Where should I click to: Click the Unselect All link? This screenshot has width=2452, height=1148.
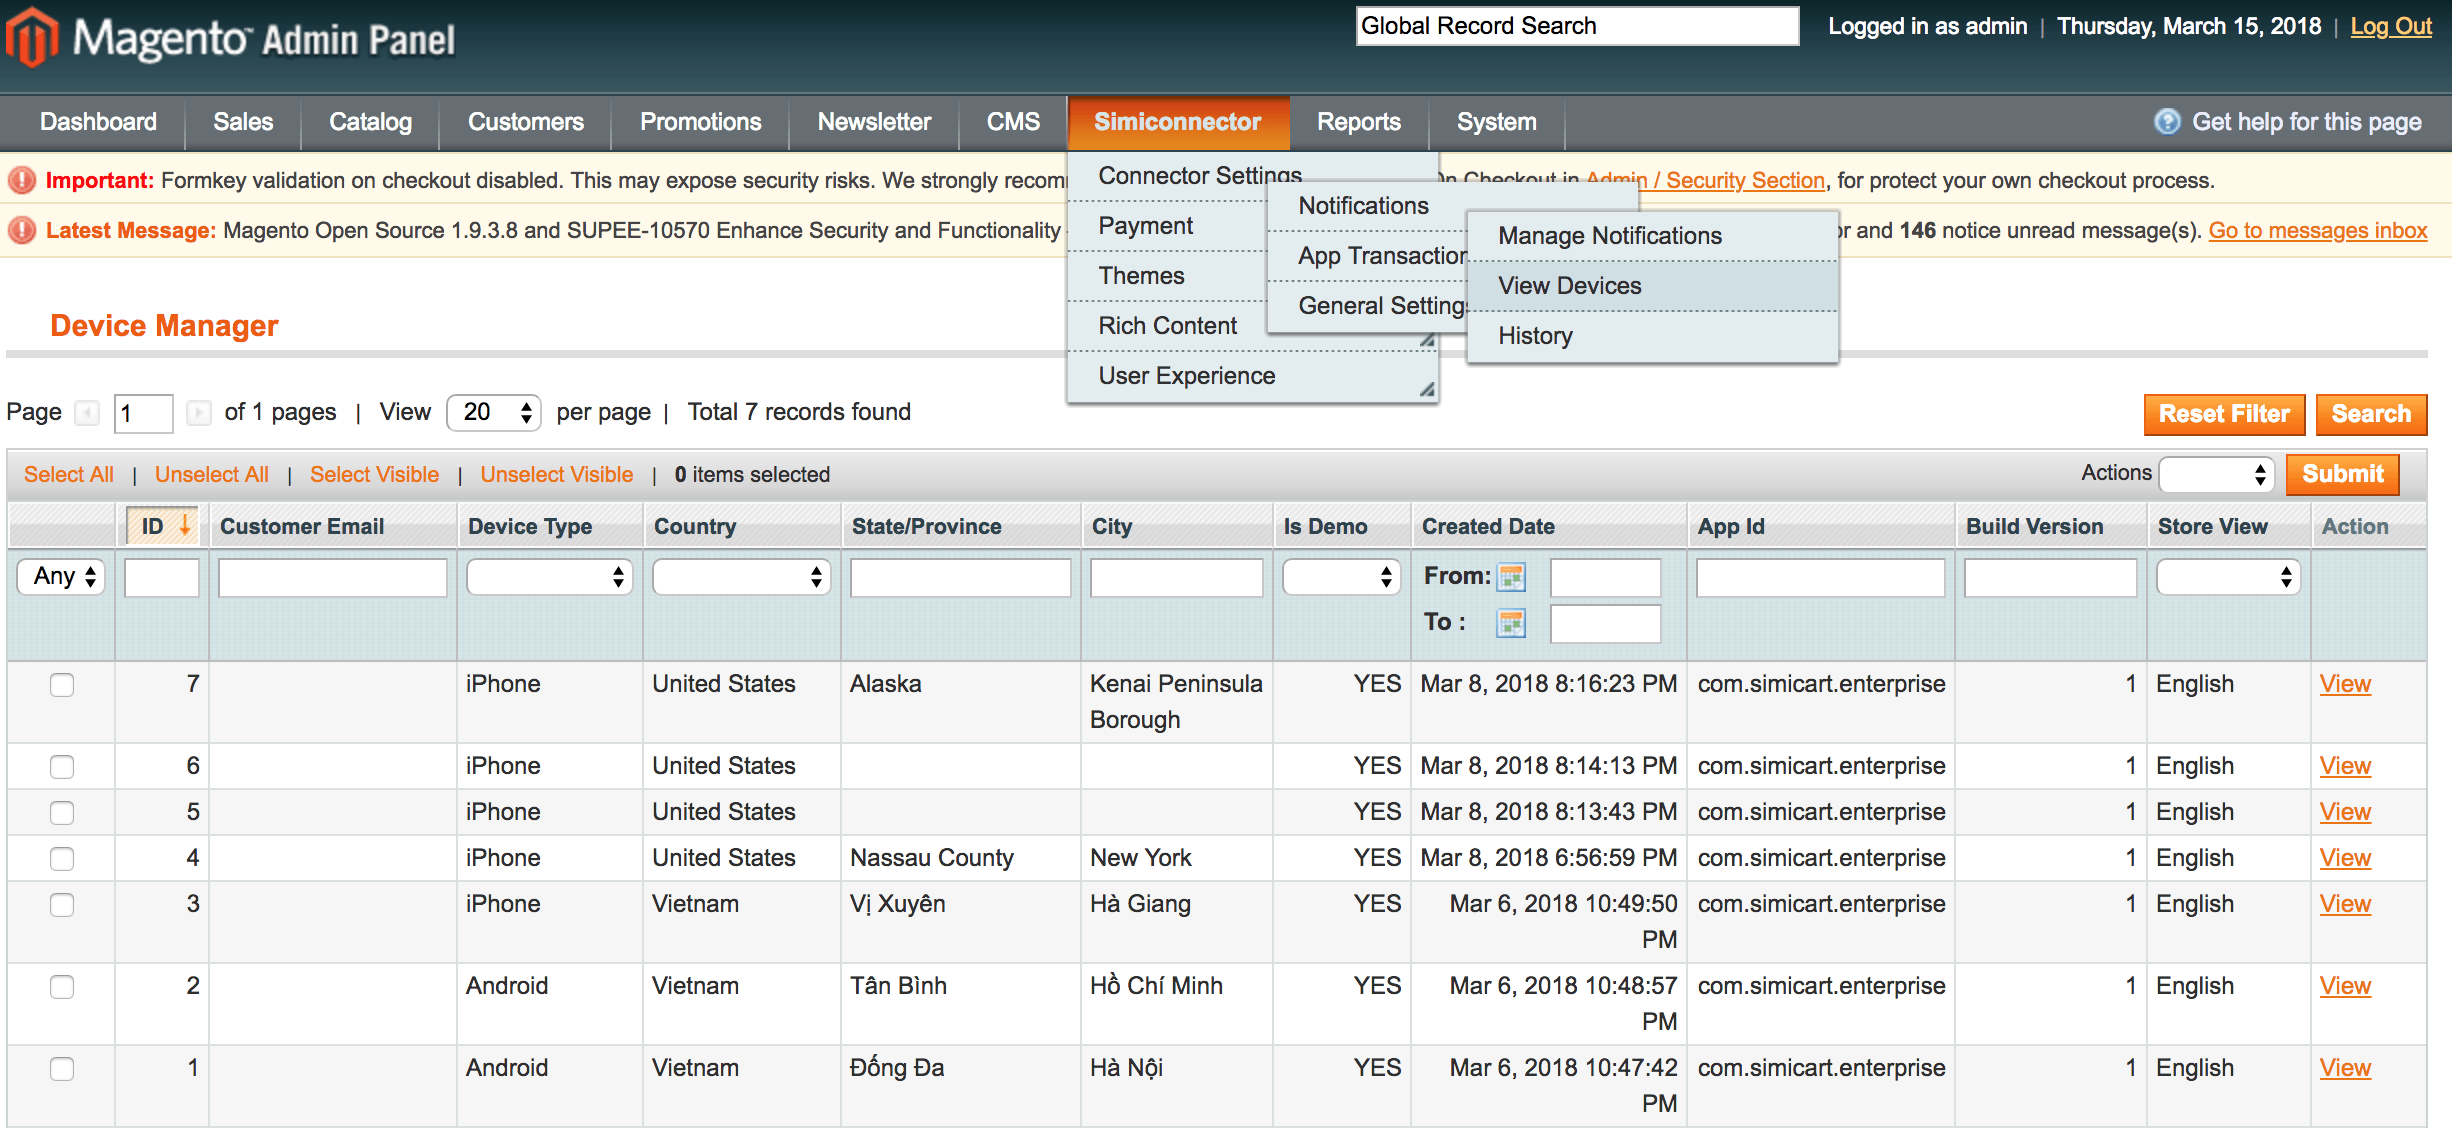[212, 475]
